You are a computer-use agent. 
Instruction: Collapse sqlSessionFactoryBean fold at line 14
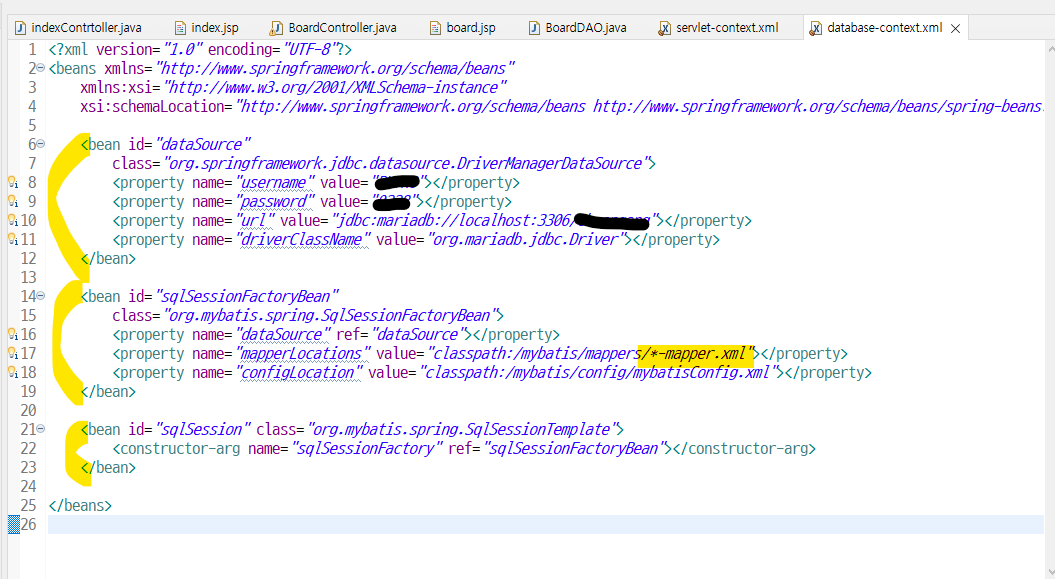(40, 296)
